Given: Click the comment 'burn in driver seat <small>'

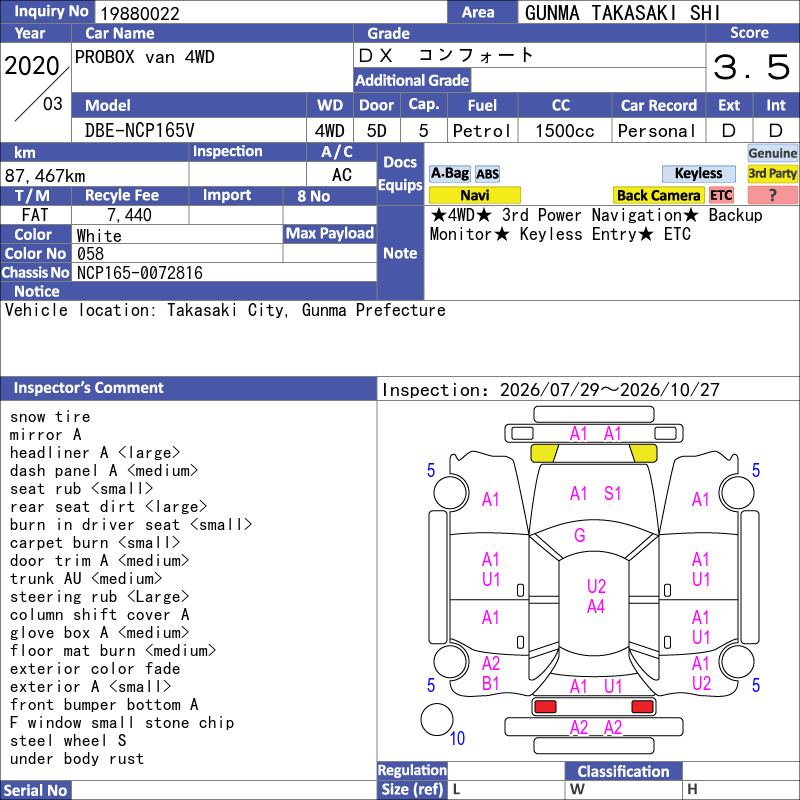Looking at the screenshot, I should tap(131, 524).
